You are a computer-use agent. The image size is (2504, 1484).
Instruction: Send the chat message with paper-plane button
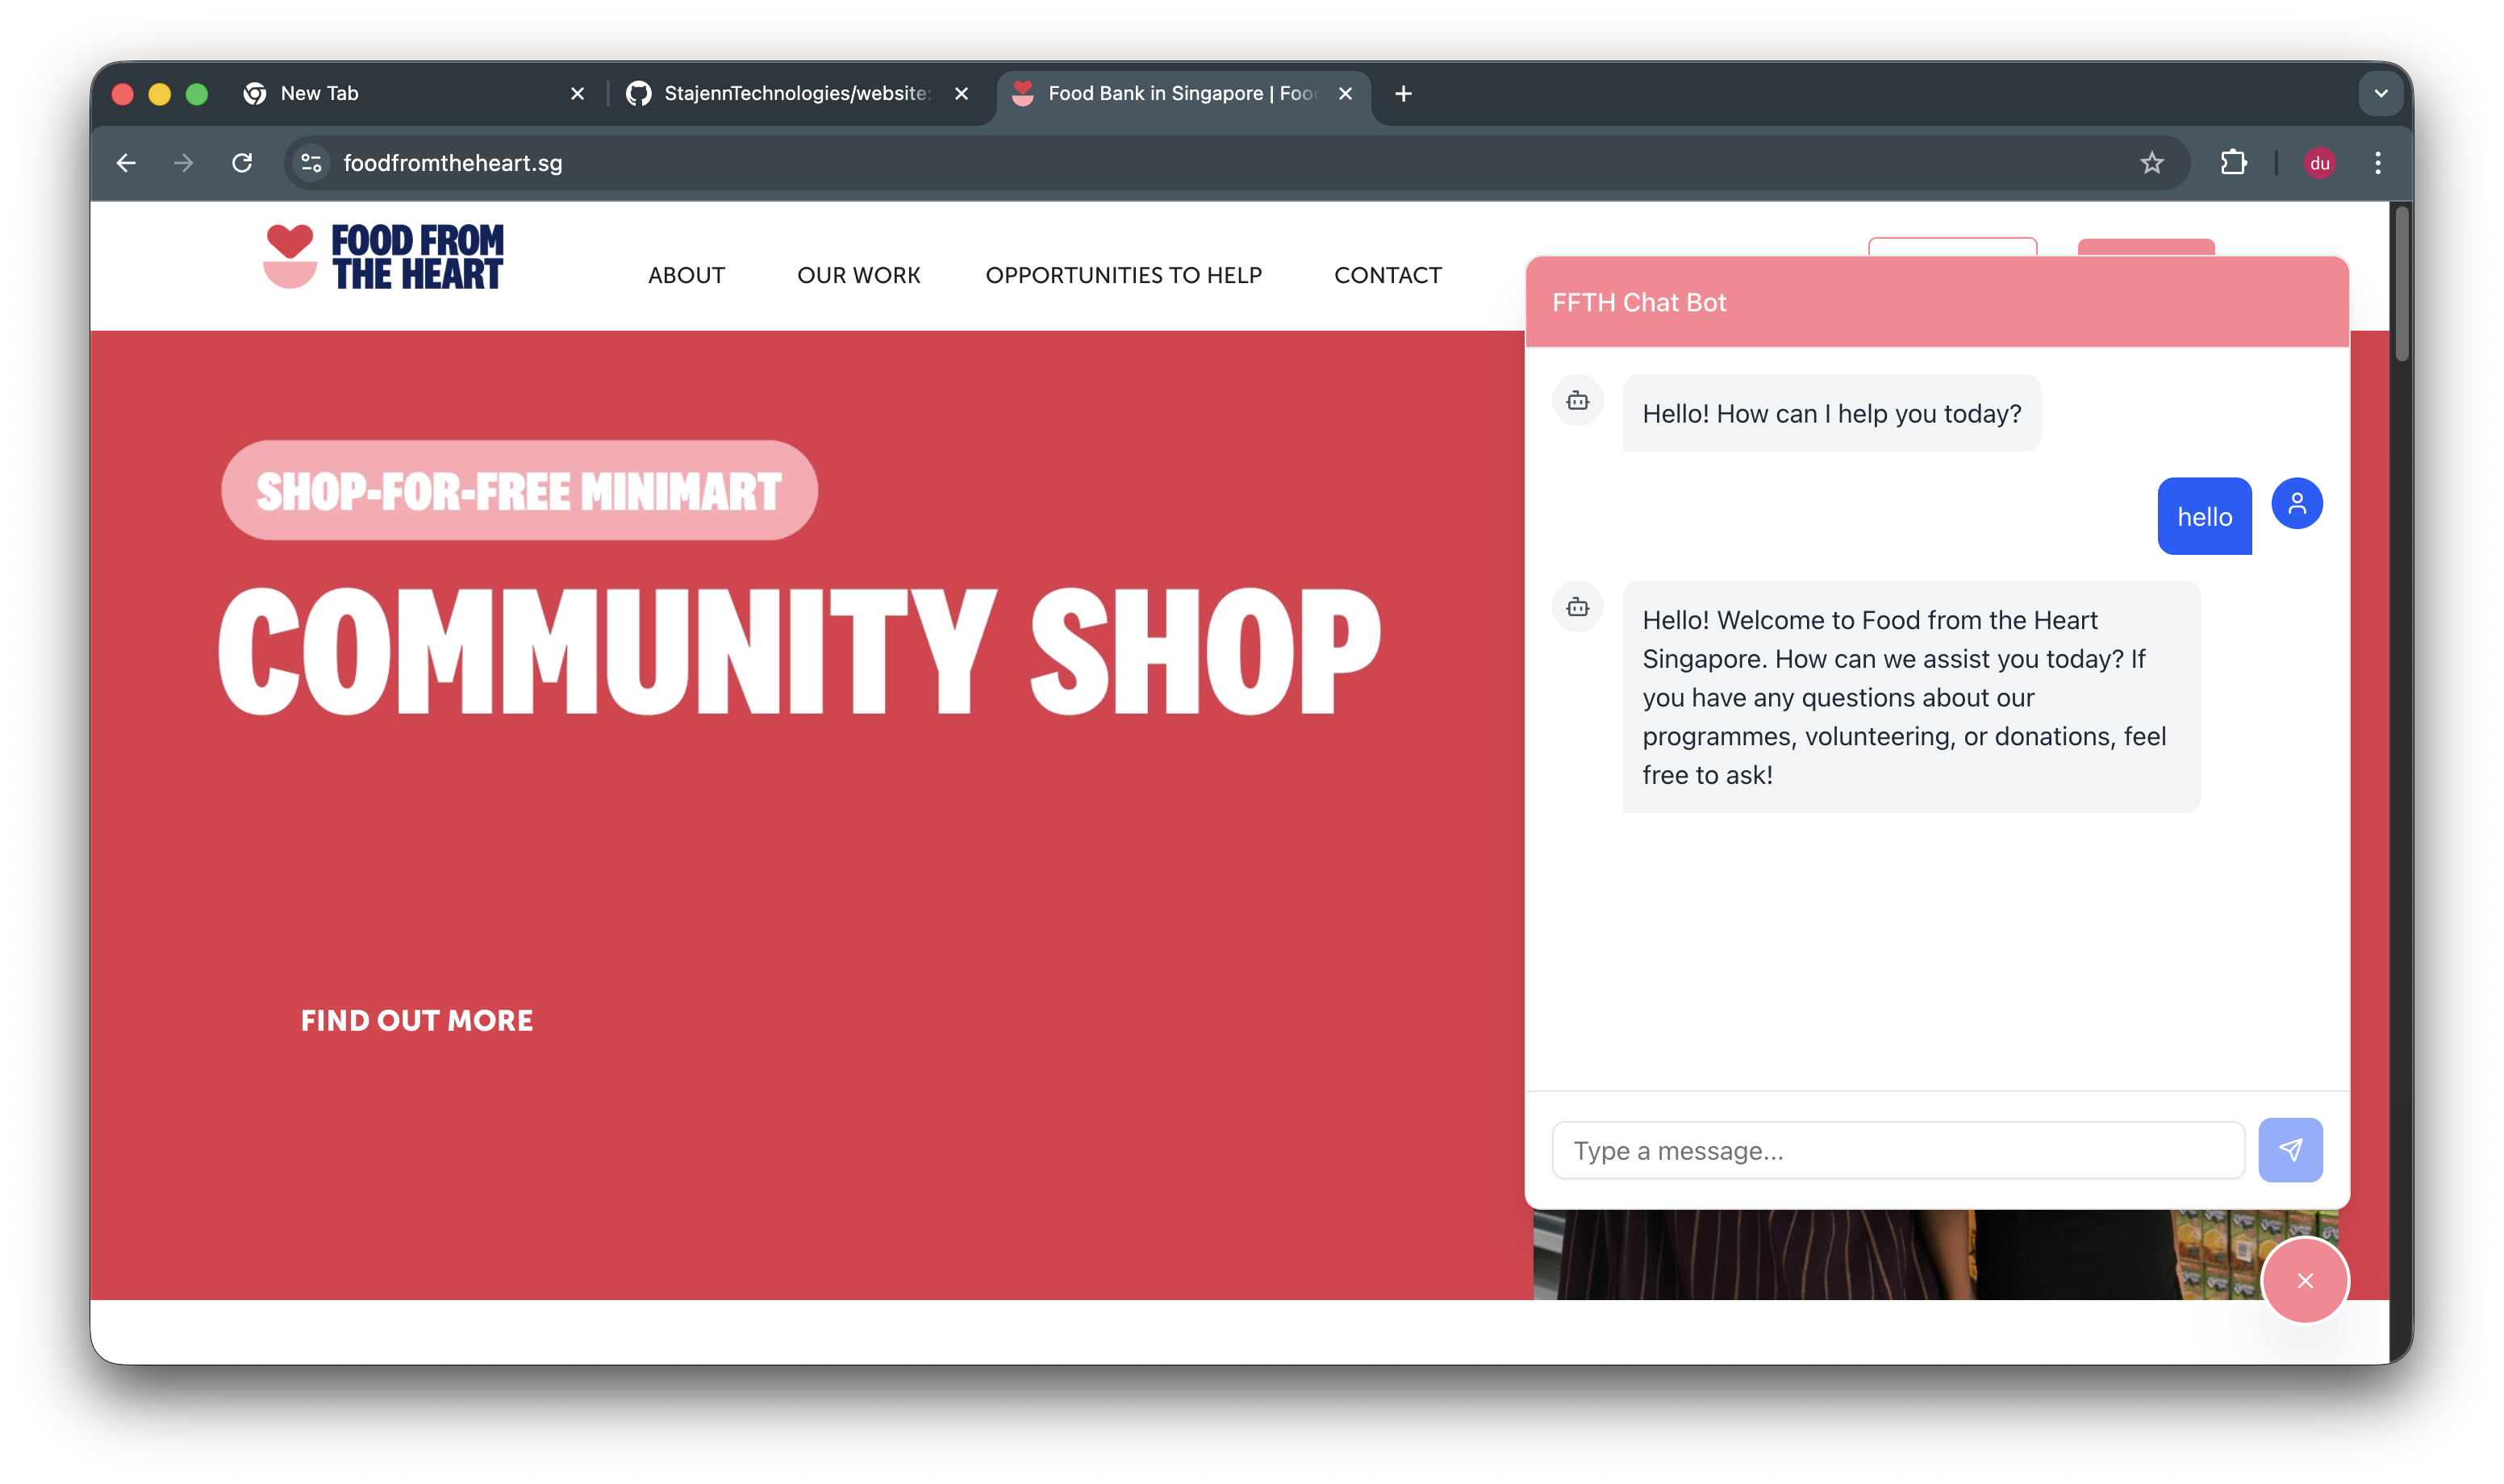click(x=2290, y=1150)
